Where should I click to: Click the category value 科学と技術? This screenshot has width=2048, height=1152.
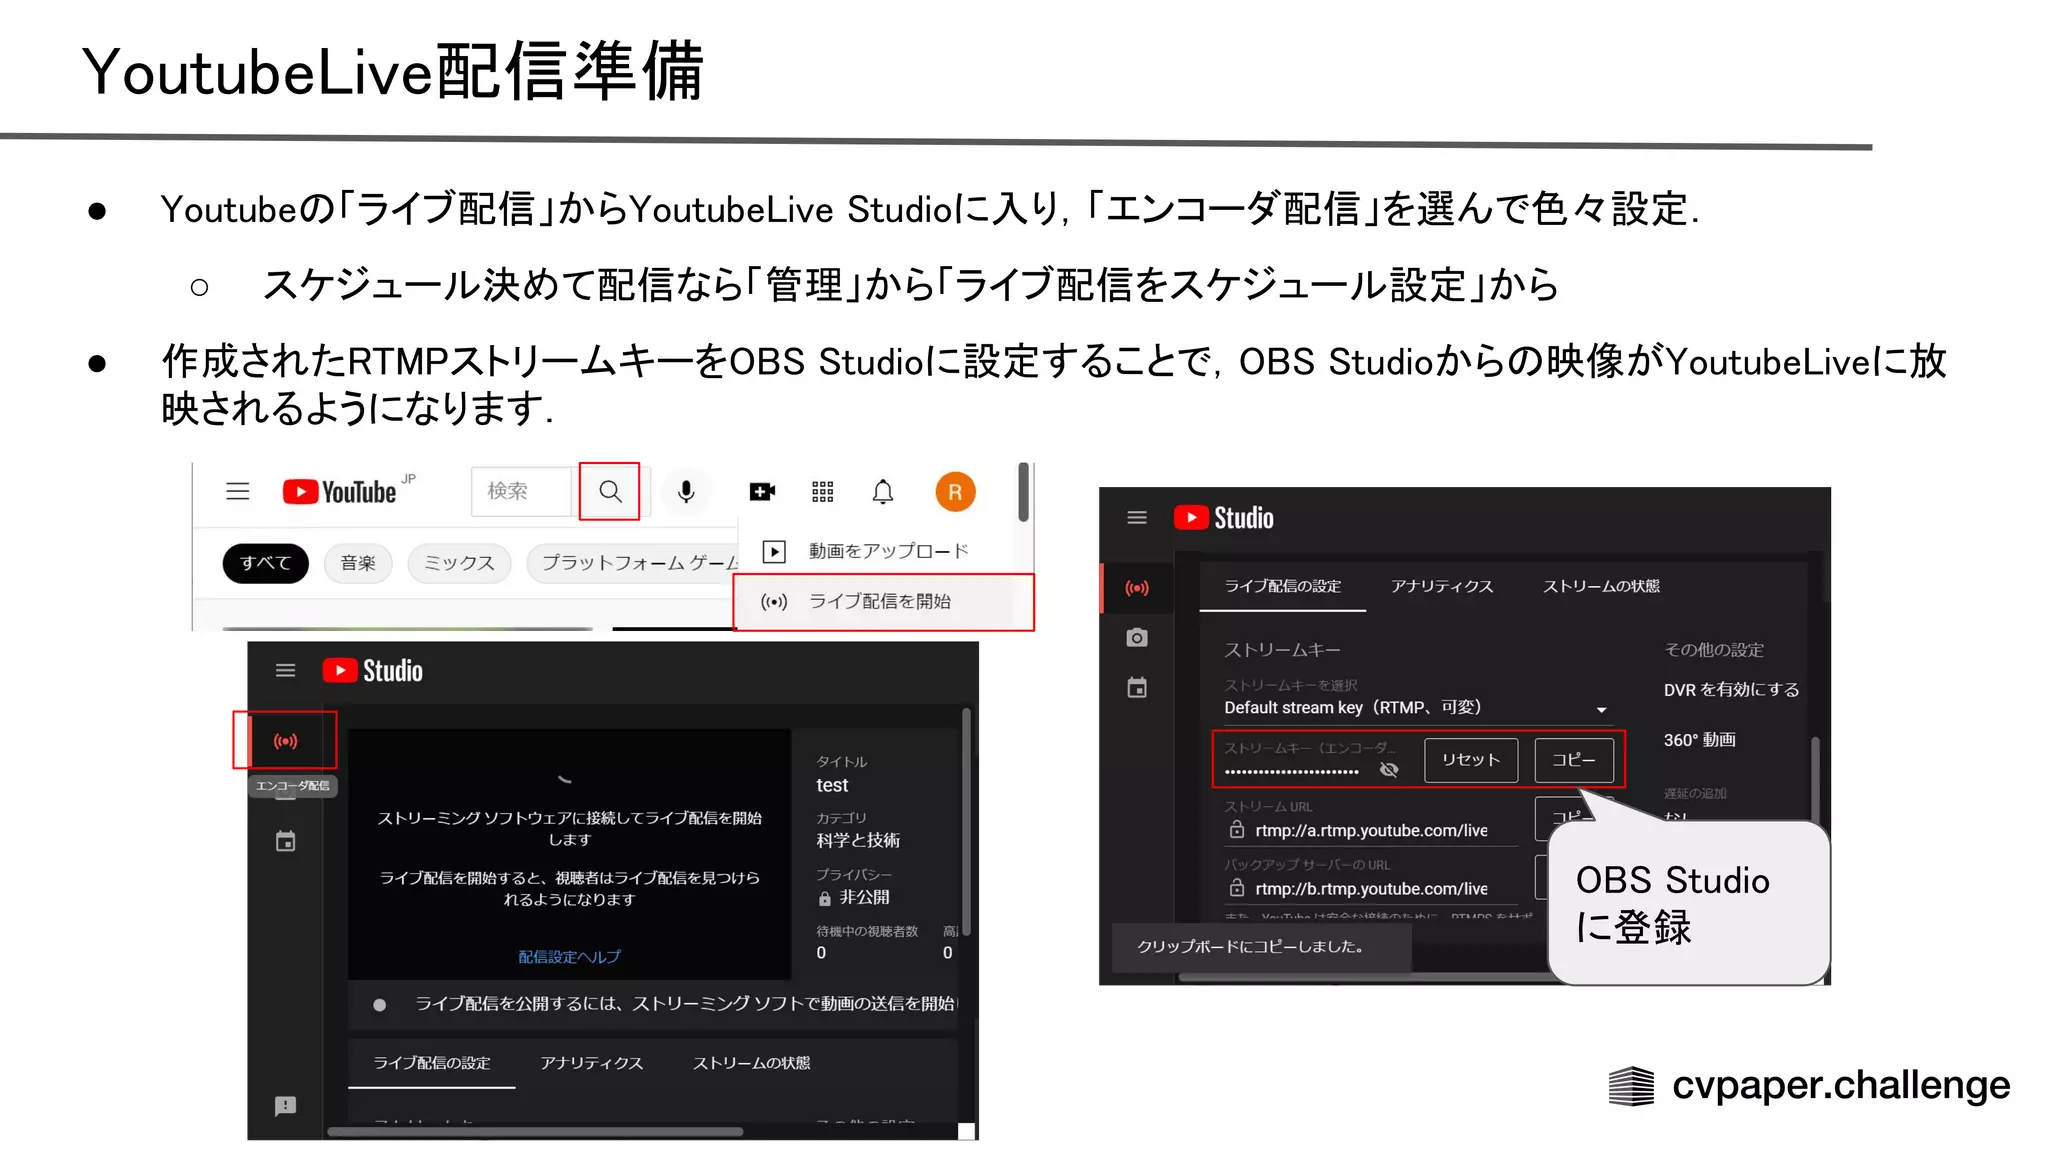click(x=858, y=841)
